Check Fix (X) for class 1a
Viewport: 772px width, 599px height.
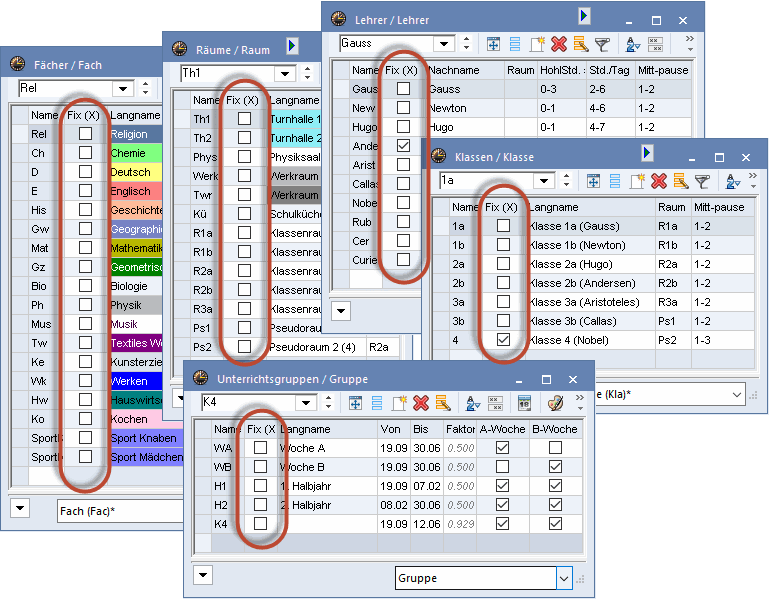pyautogui.click(x=503, y=225)
